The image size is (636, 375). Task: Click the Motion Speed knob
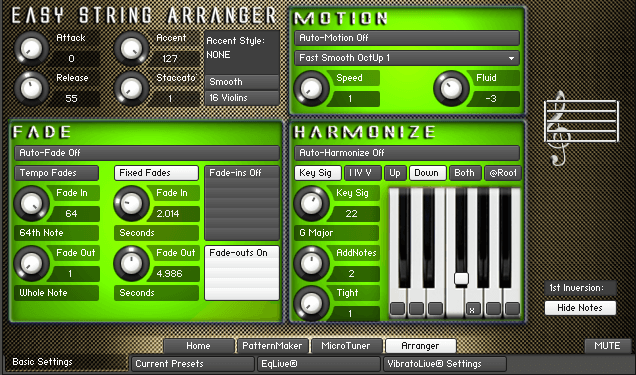point(311,88)
